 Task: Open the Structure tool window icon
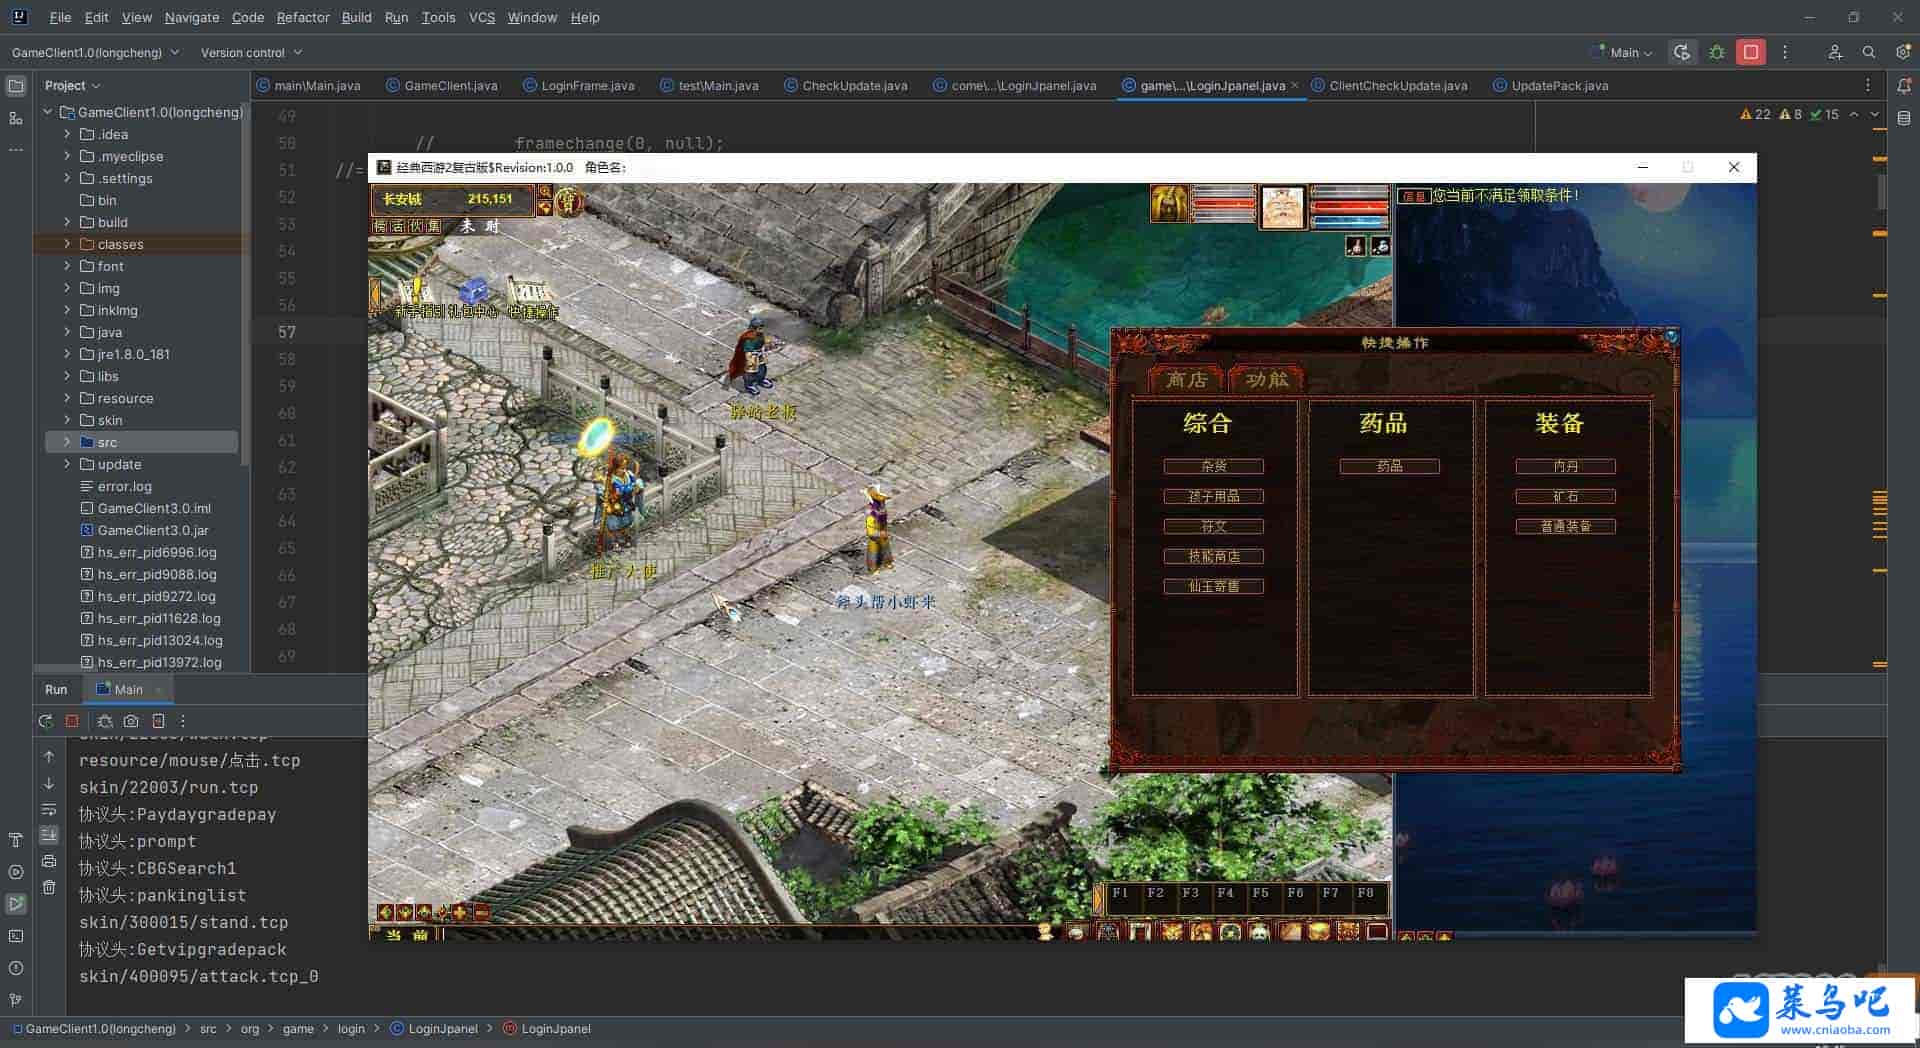tap(16, 118)
